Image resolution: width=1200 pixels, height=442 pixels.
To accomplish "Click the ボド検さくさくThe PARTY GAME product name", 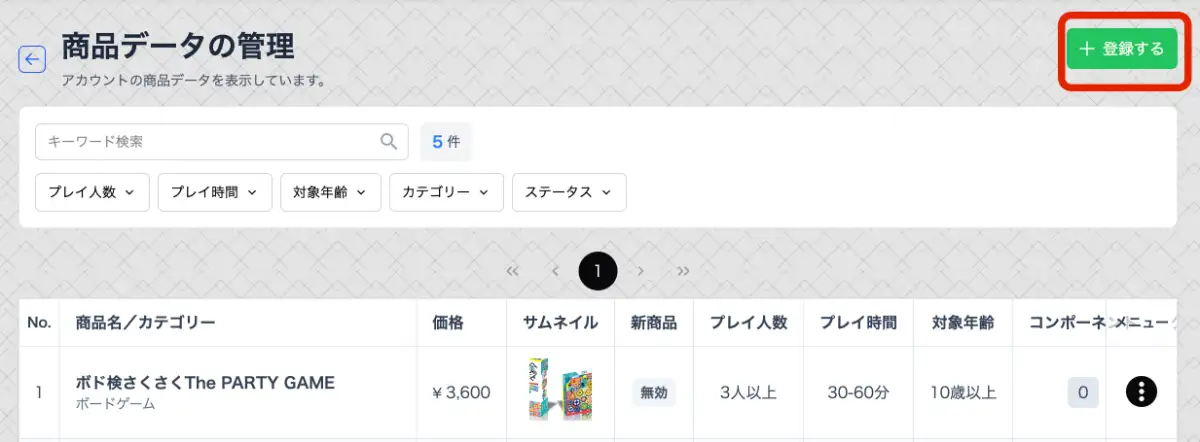I will (x=205, y=383).
